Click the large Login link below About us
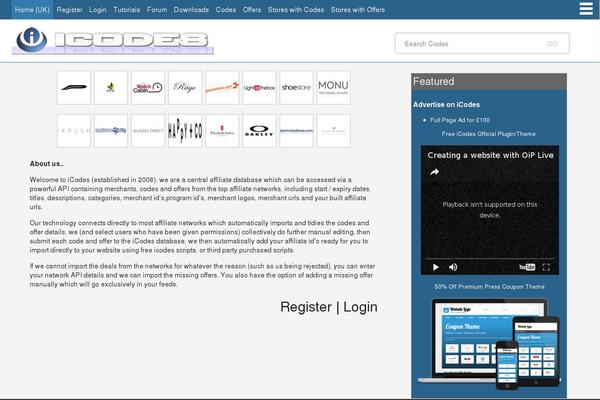 [x=360, y=307]
